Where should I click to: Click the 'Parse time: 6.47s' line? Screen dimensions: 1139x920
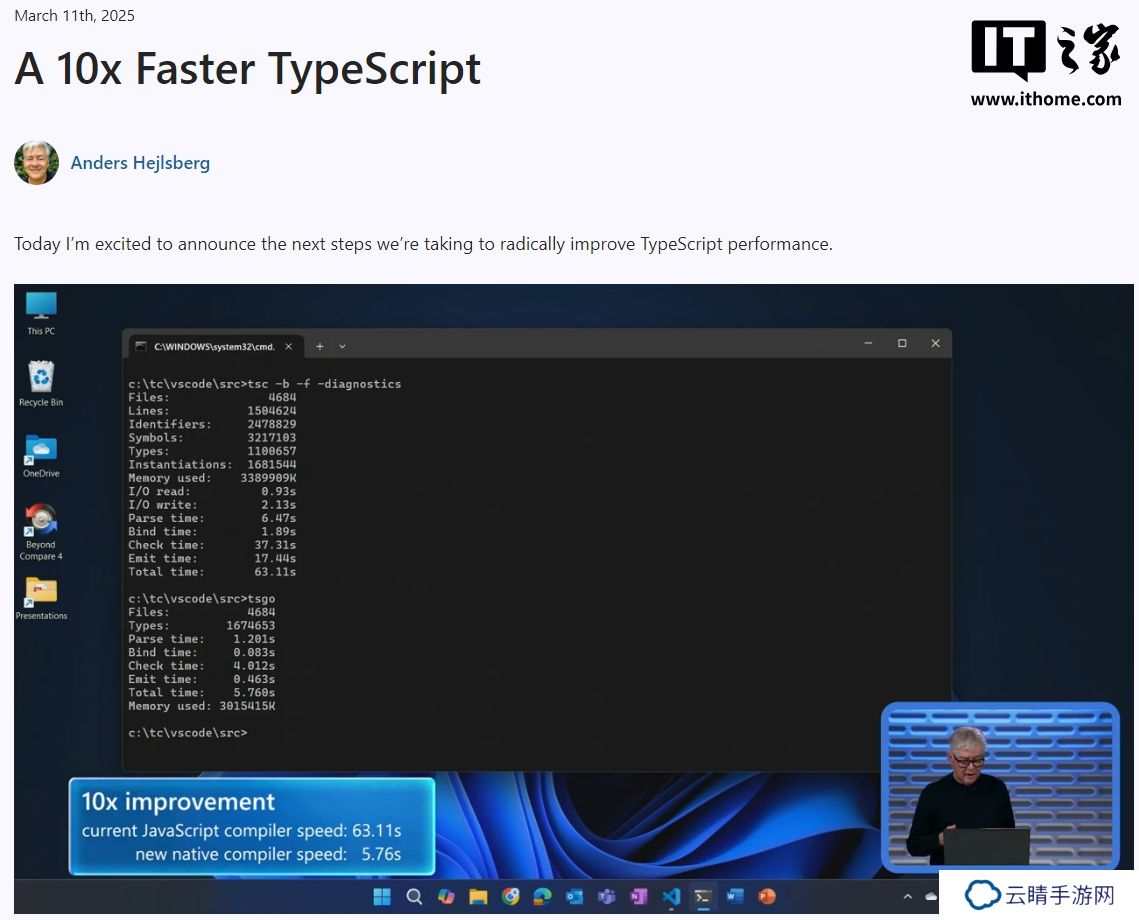(212, 518)
